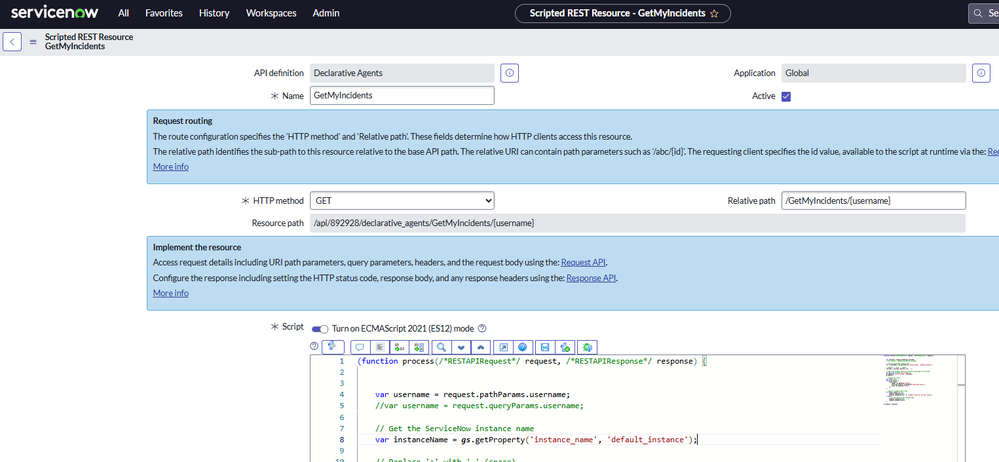Save the script with disk icon
This screenshot has height=462, width=999.
click(x=545, y=347)
